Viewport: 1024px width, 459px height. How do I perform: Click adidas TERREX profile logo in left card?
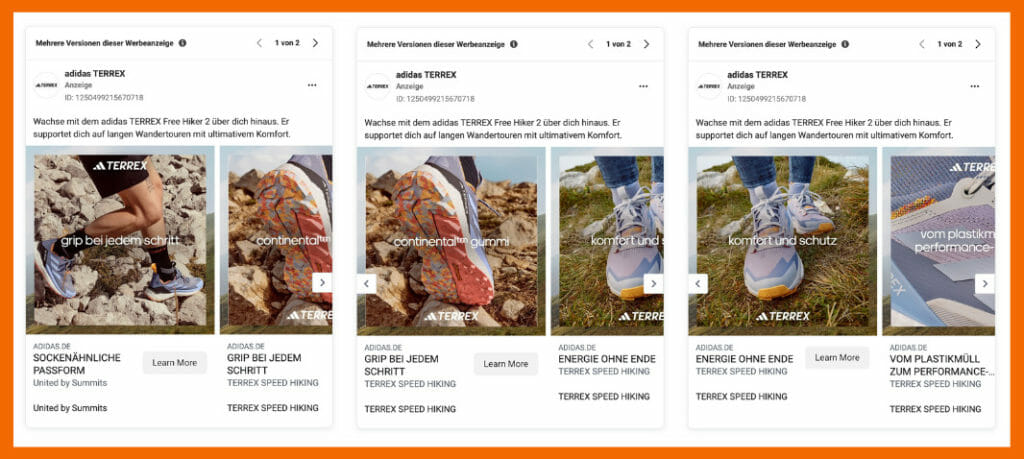[46, 86]
